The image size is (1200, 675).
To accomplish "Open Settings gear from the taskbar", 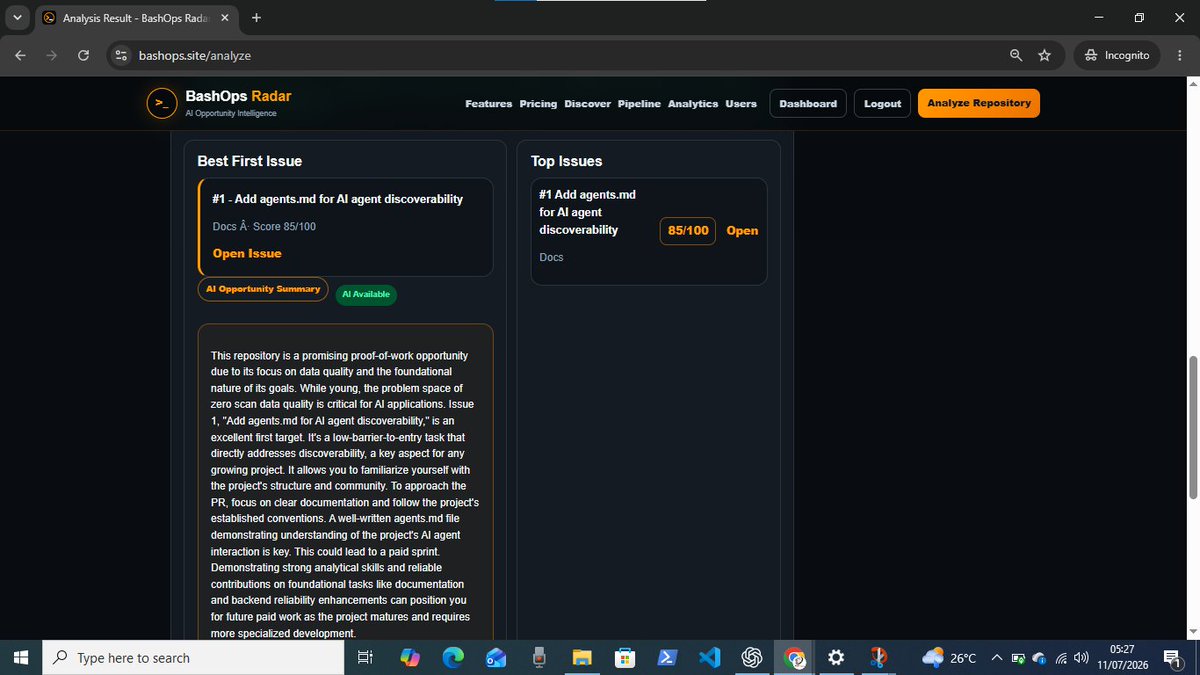I will (837, 657).
